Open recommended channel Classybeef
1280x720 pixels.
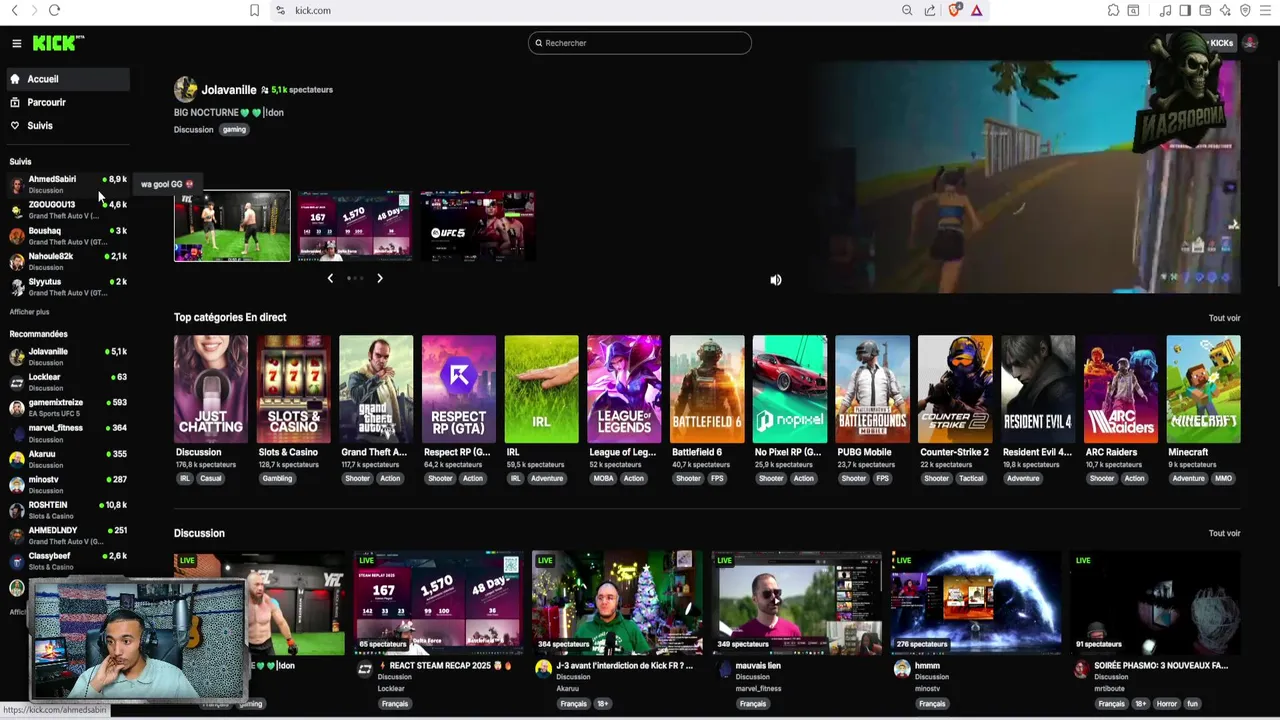pyautogui.click(x=68, y=561)
